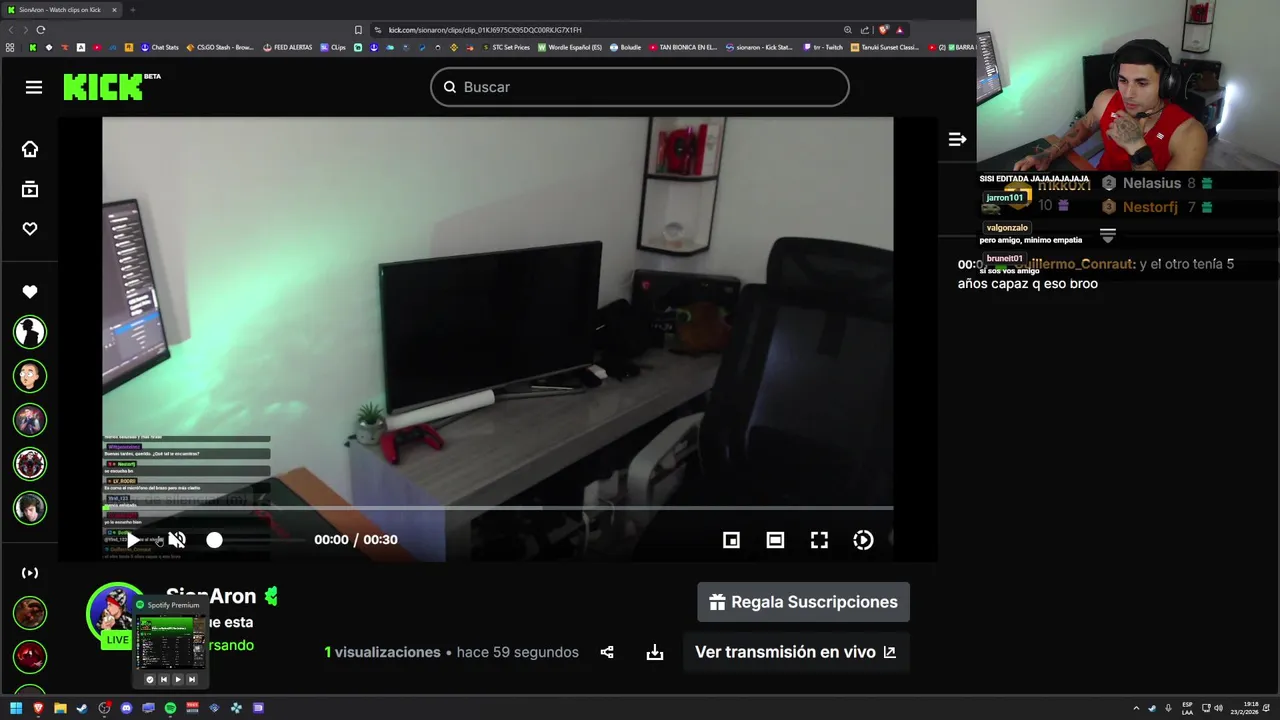The image size is (1280, 720).
Task: Open a new browser tab
Action: pyautogui.click(x=132, y=10)
